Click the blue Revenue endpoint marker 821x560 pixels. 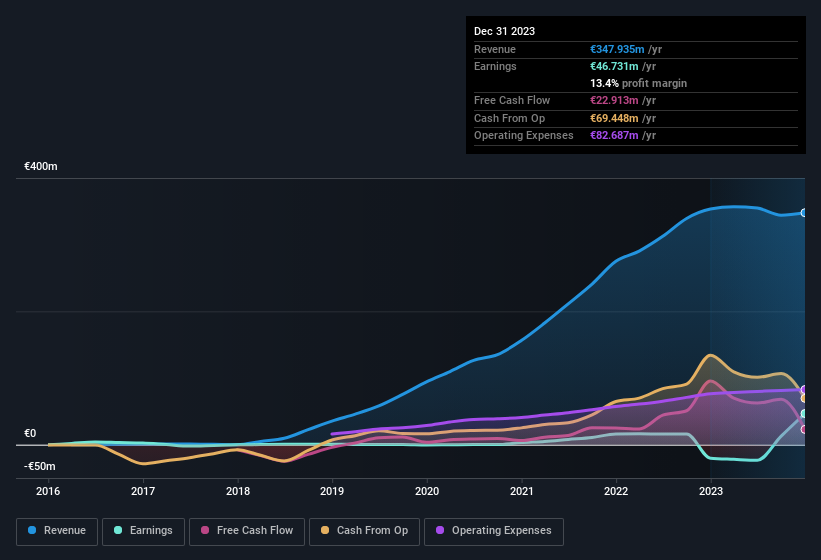804,213
